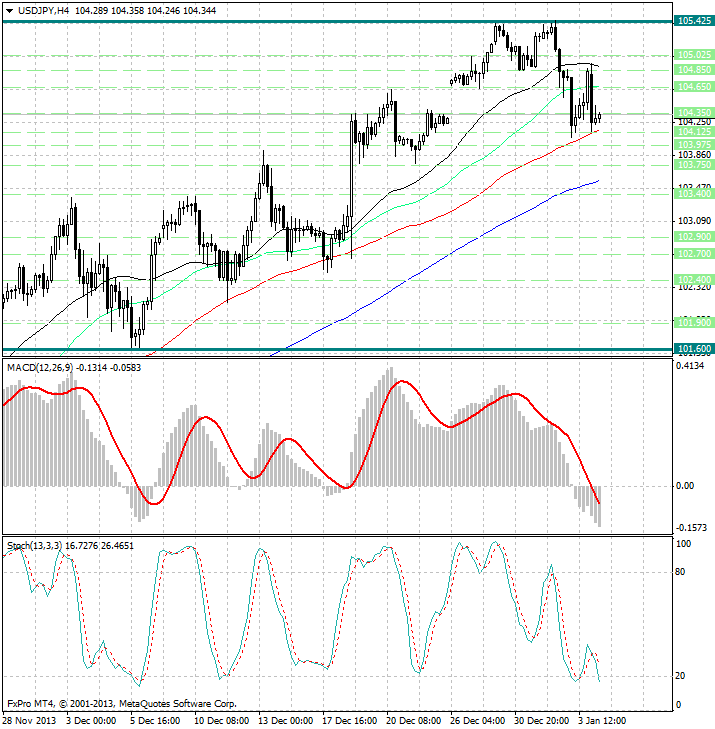Click the MACD -0.1573 scale minimum value
The image size is (715, 729).
pyautogui.click(x=691, y=528)
